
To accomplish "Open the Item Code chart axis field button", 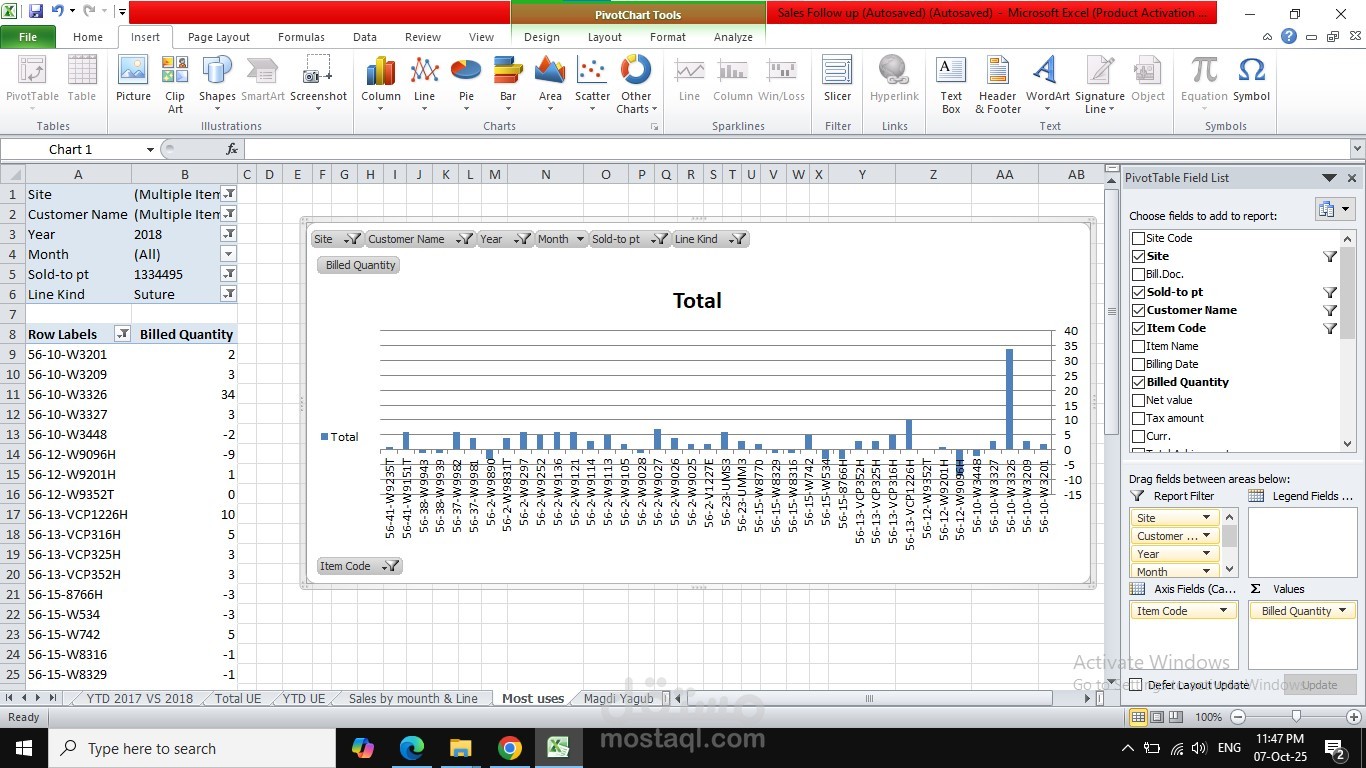I will pyautogui.click(x=359, y=566).
